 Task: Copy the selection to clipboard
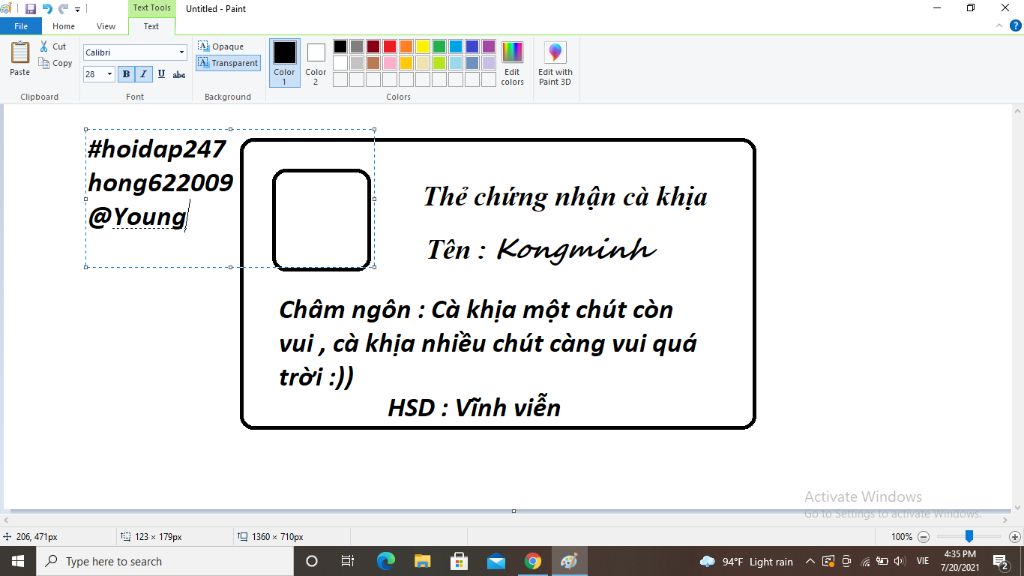point(55,63)
